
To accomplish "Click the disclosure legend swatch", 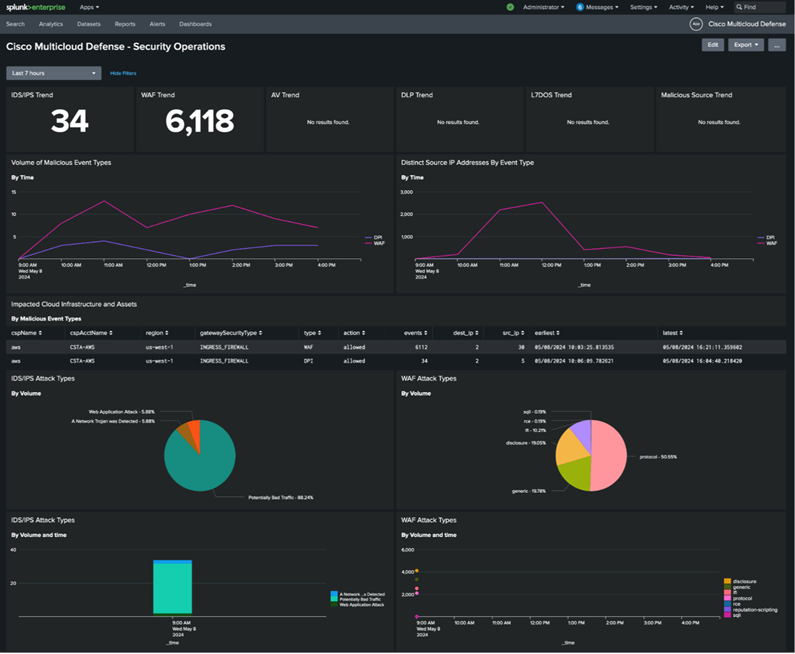I will [728, 582].
